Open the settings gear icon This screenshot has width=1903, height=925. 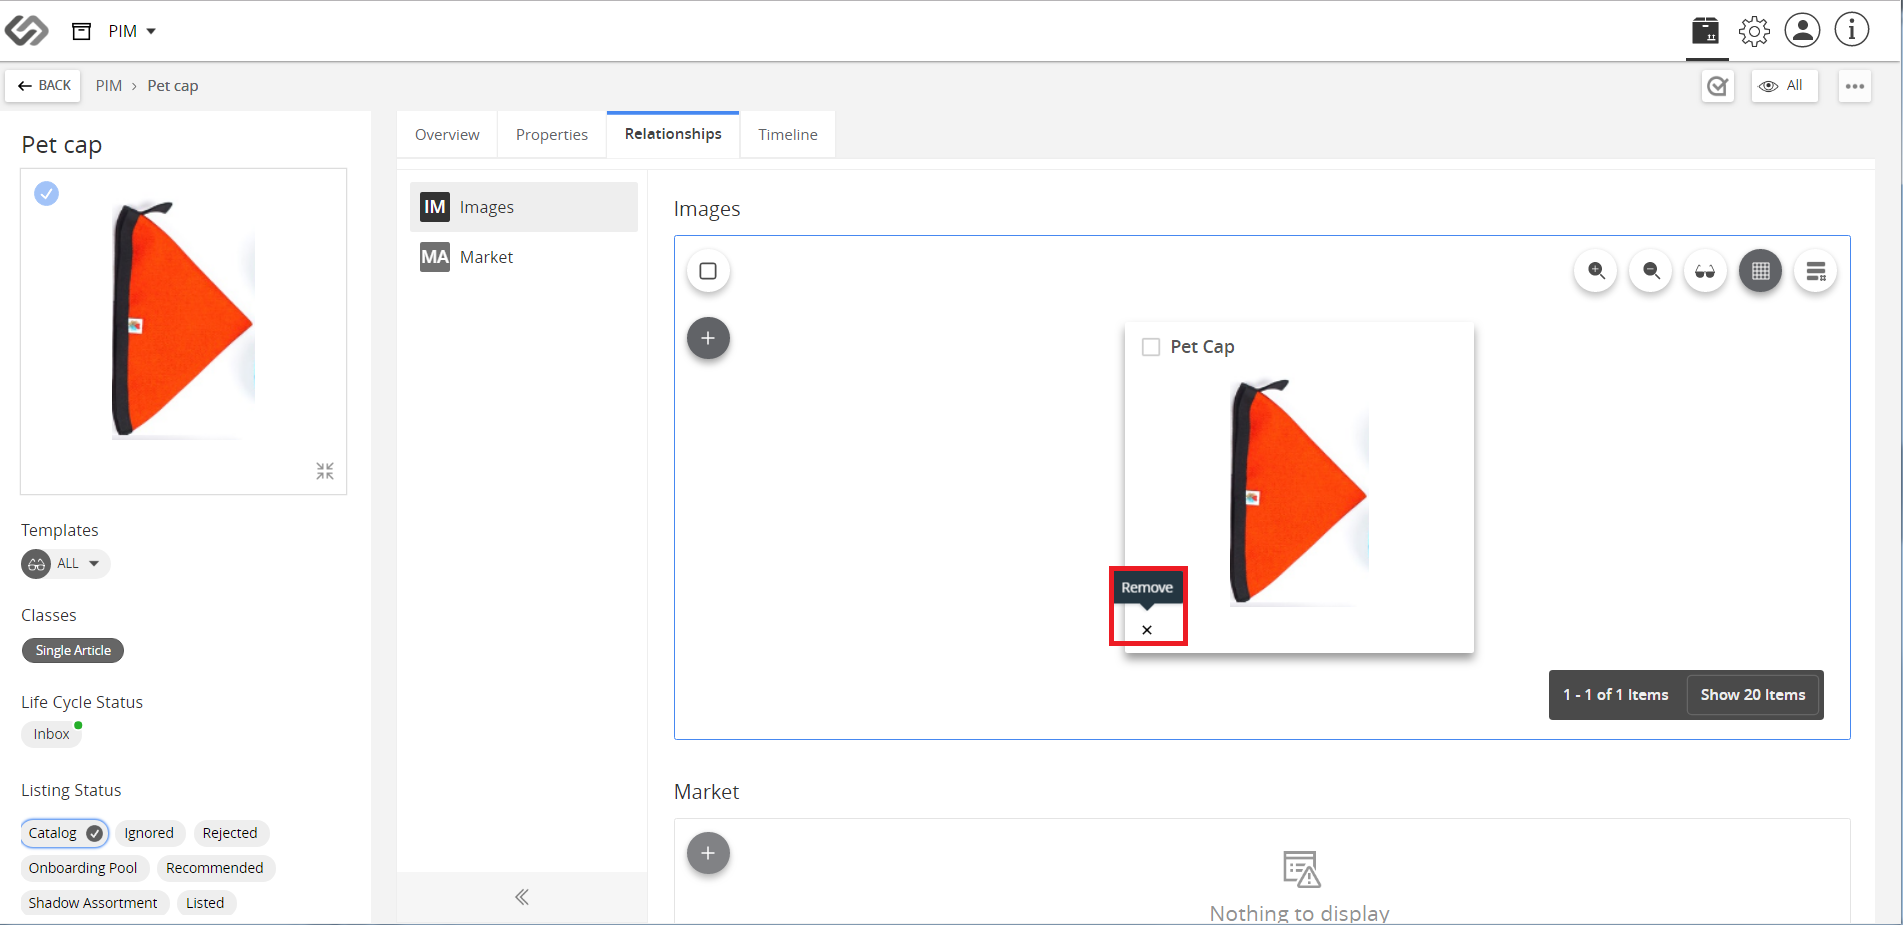[1754, 31]
